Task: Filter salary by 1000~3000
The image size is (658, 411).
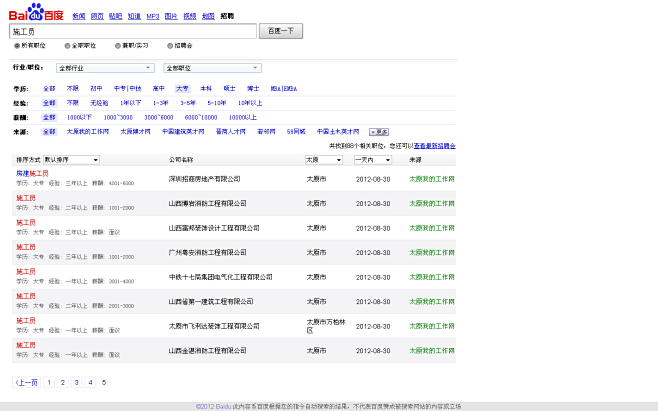Action: (x=118, y=118)
